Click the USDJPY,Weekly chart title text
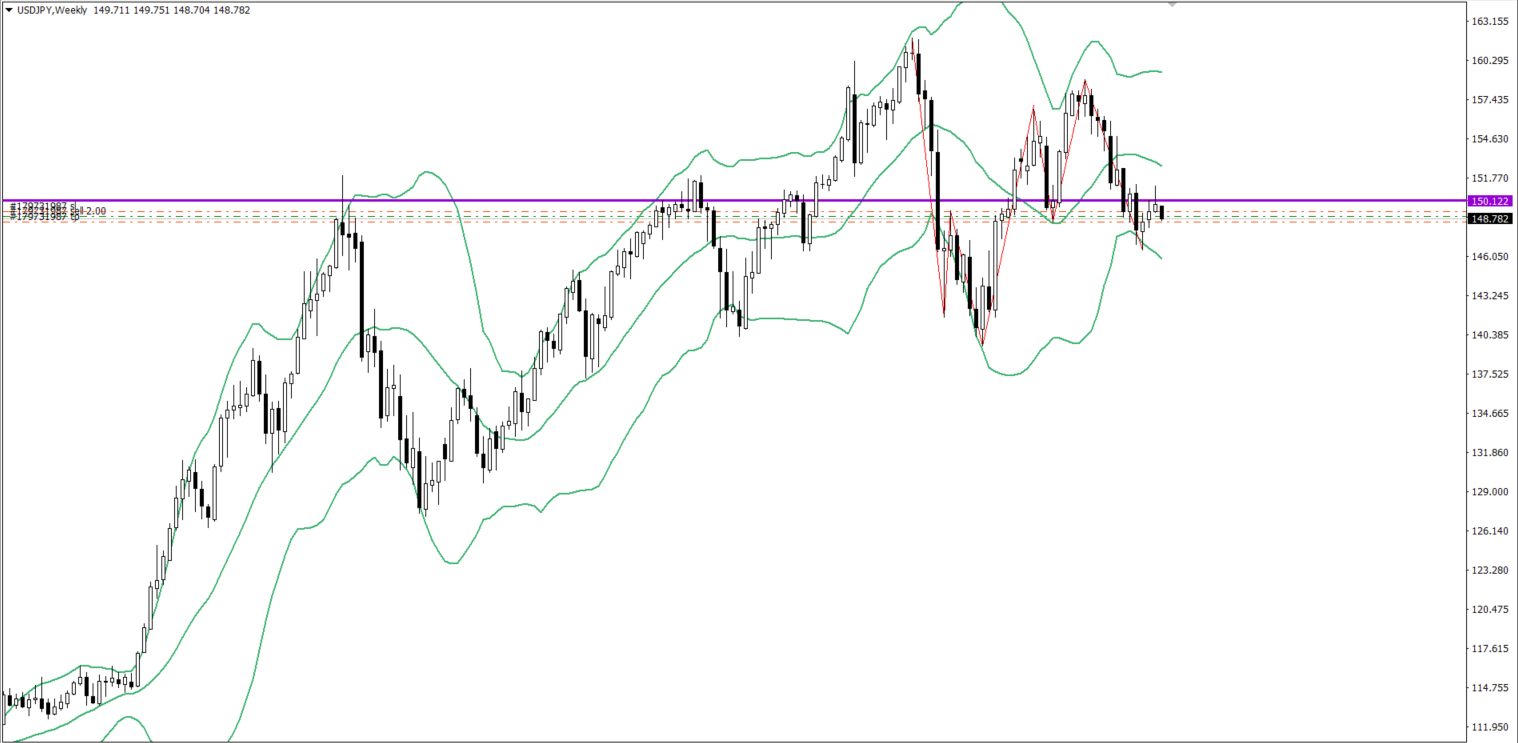Viewport: 1518px width, 743px height. point(52,9)
